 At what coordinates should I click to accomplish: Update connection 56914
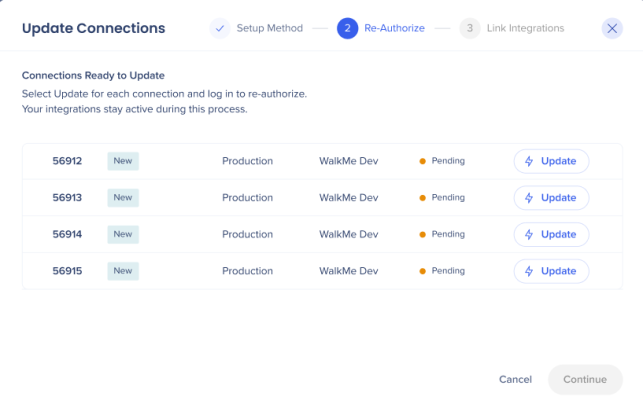[x=551, y=235]
